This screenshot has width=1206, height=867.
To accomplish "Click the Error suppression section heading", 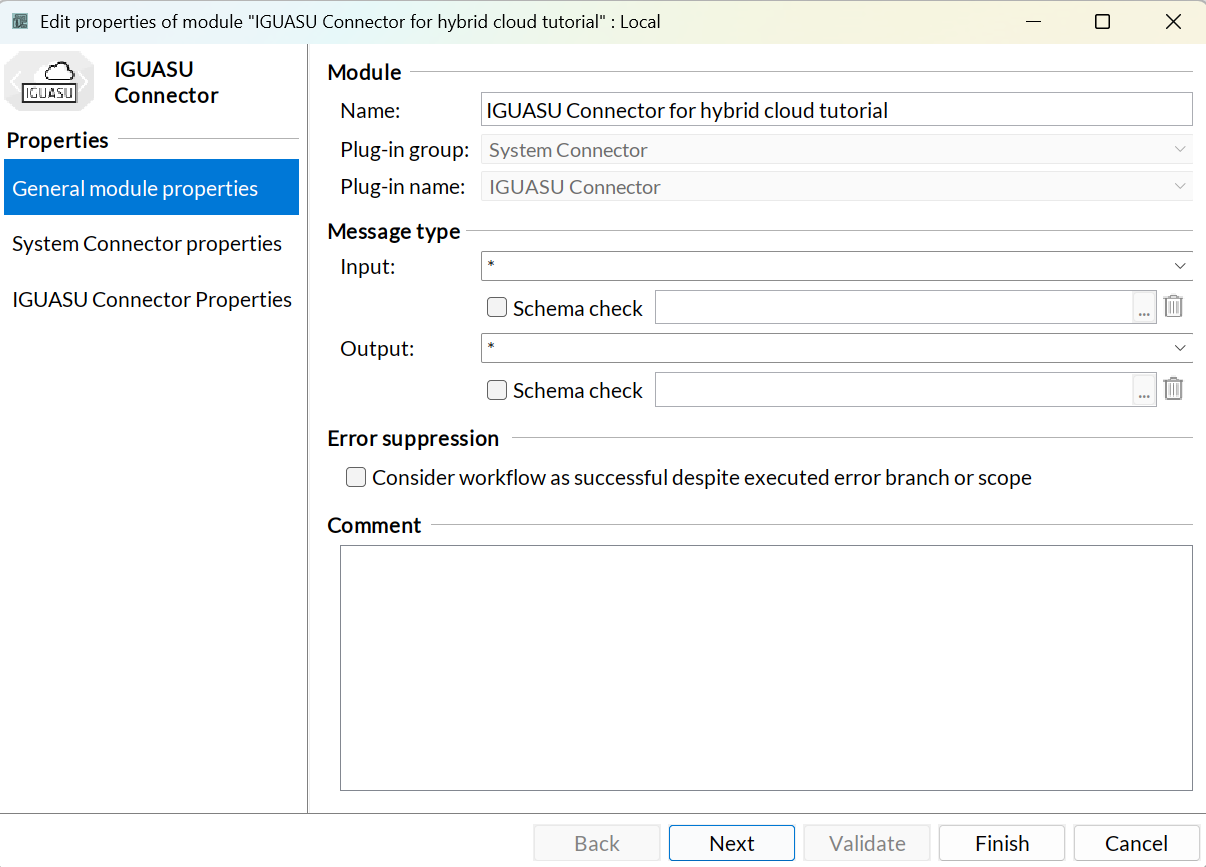I will point(413,438).
